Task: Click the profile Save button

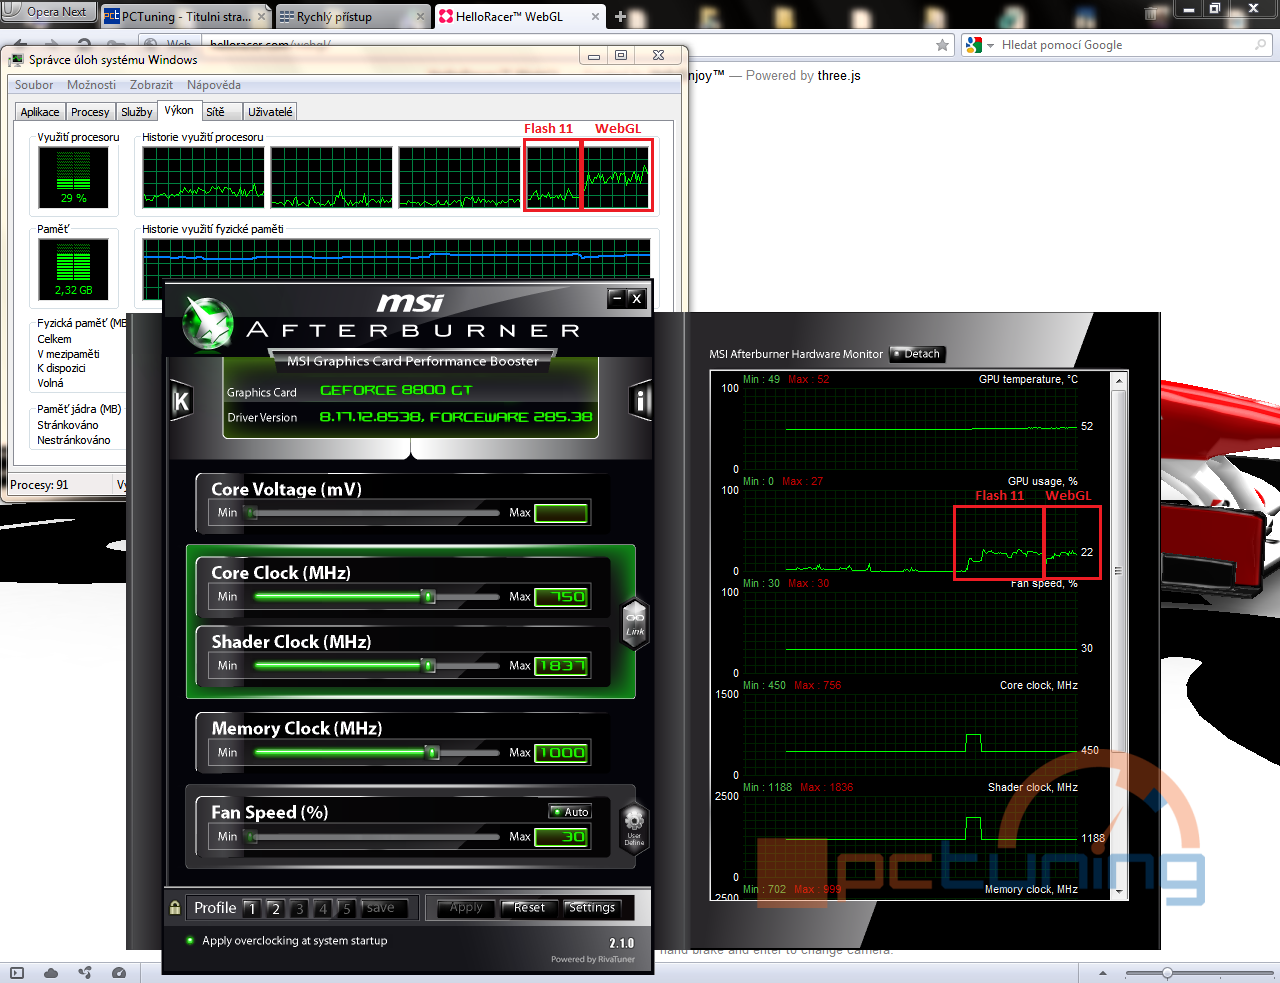Action: coord(384,908)
